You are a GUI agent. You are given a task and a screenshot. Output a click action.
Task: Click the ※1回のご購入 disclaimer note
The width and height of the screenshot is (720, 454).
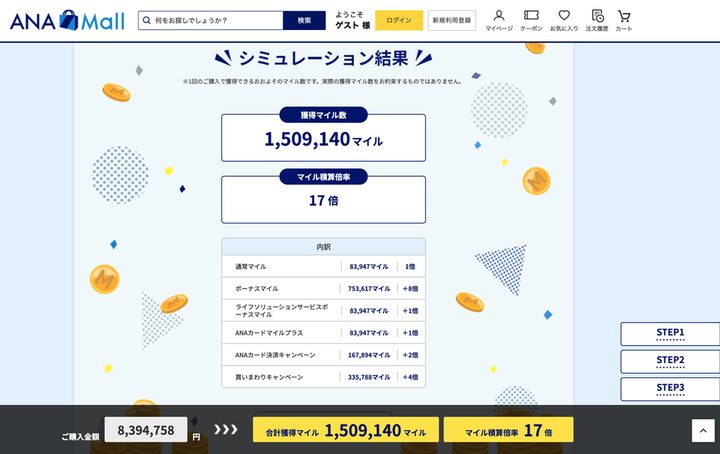point(322,81)
